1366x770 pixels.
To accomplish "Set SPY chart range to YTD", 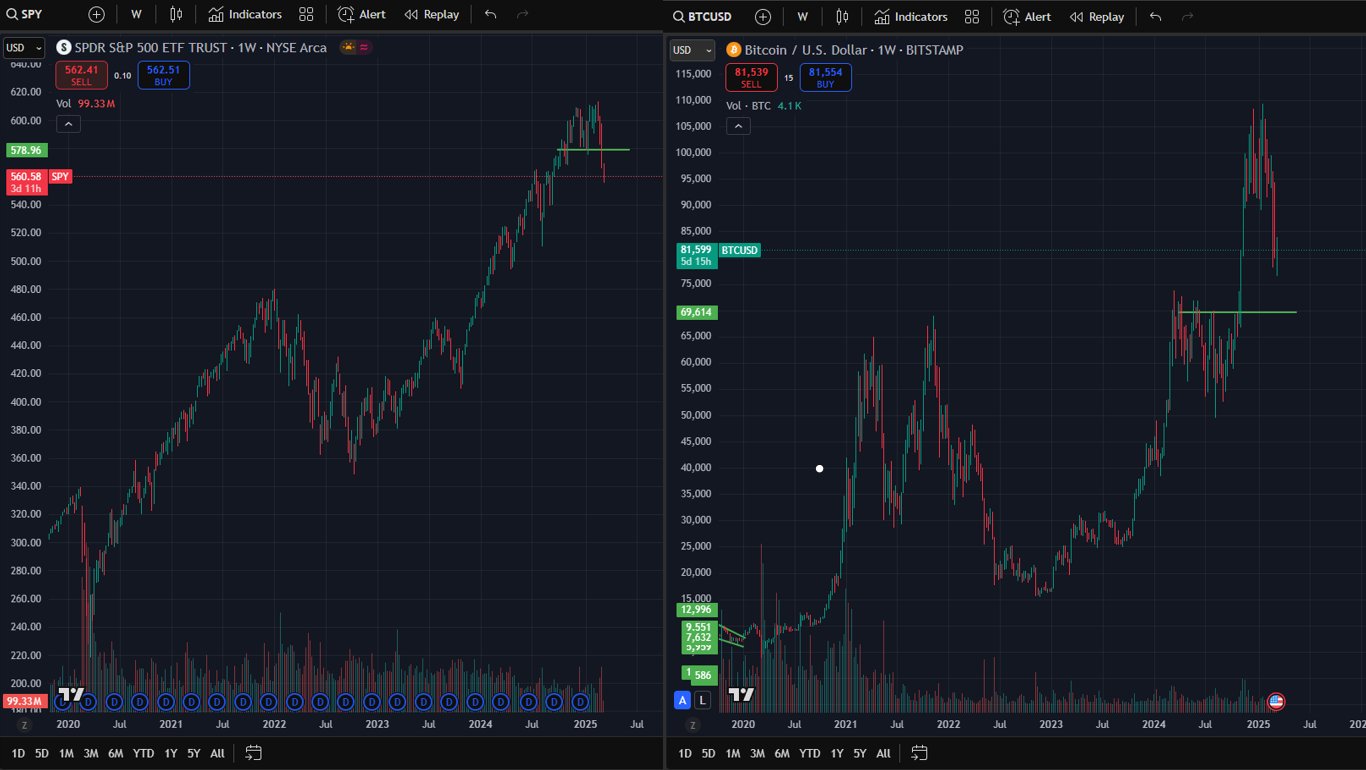I will tap(144, 753).
